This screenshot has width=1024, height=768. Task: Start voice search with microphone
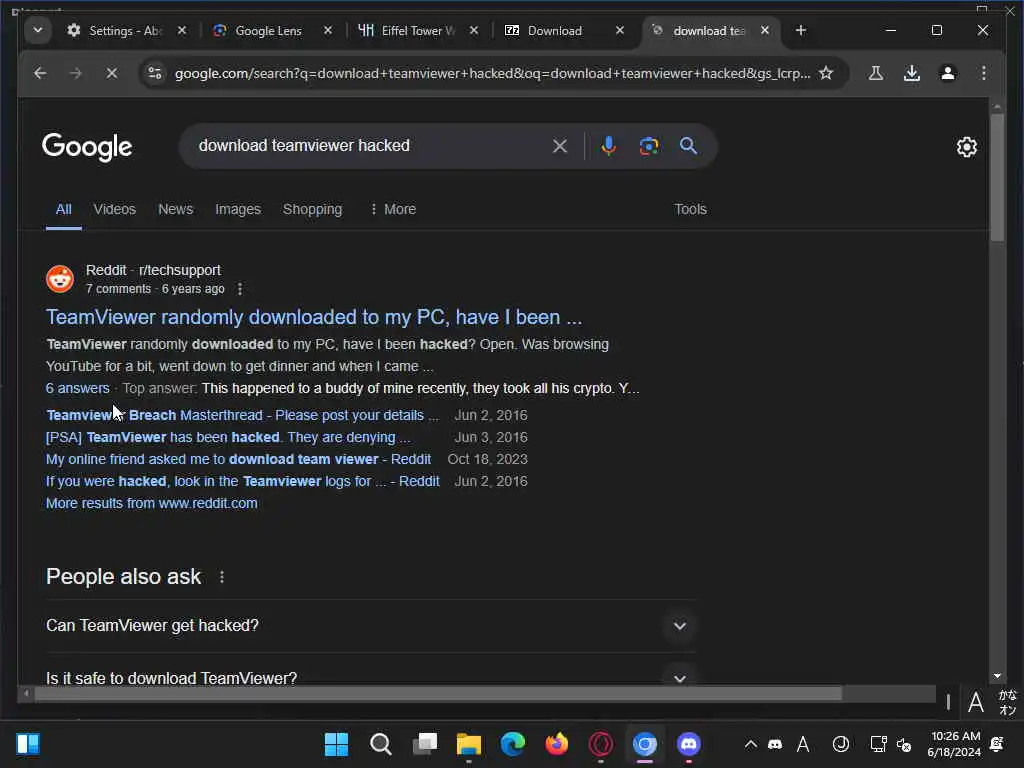coord(609,146)
